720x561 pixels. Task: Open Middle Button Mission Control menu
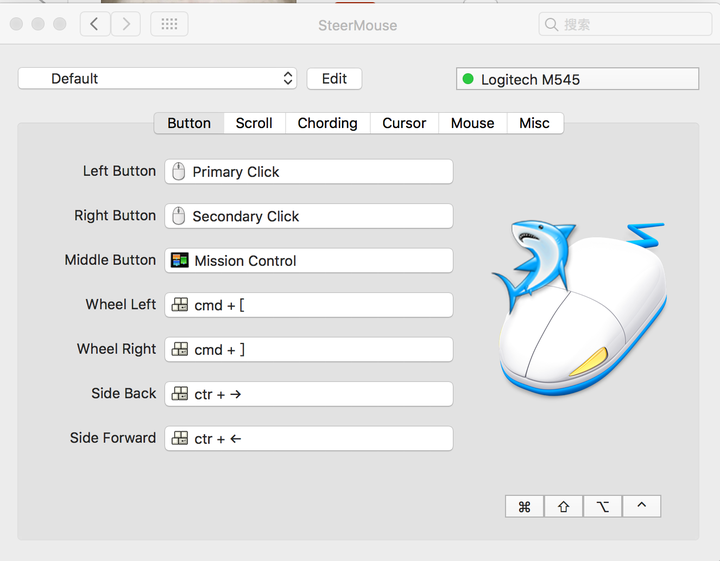[x=309, y=261]
